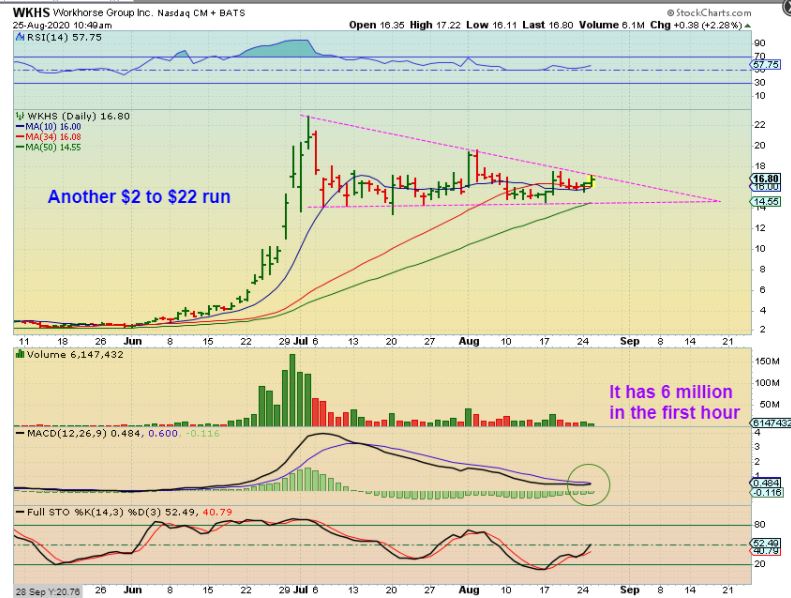Viewport: 791px width, 598px height.
Task: Click the Chg +0.38 (+2.28%) value
Action: coord(696,25)
